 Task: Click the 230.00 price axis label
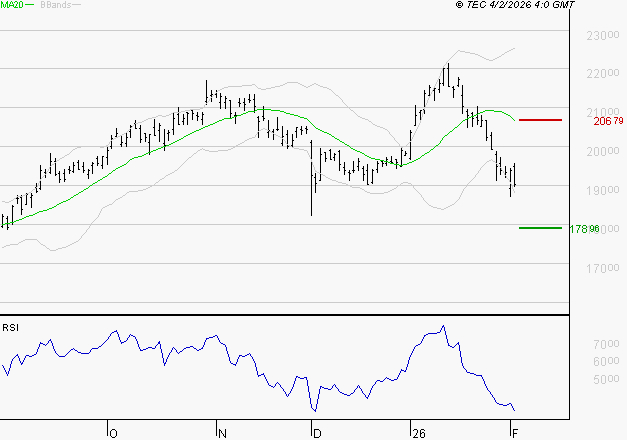(x=603, y=36)
